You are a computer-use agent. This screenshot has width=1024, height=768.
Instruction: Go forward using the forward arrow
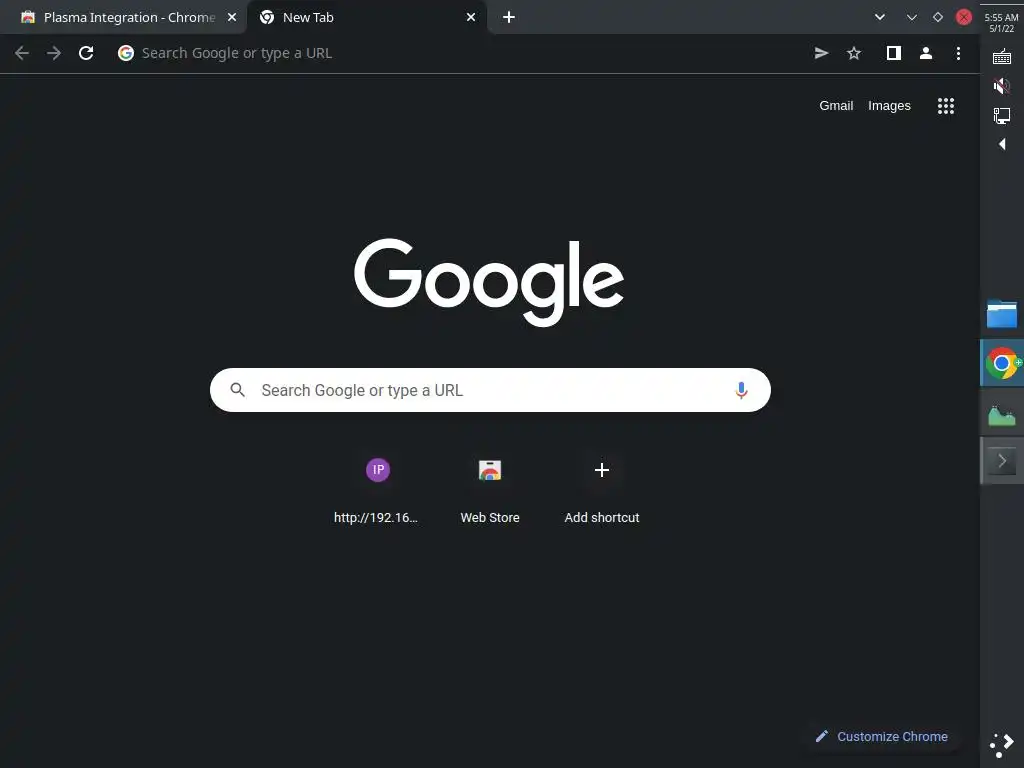pyautogui.click(x=54, y=53)
